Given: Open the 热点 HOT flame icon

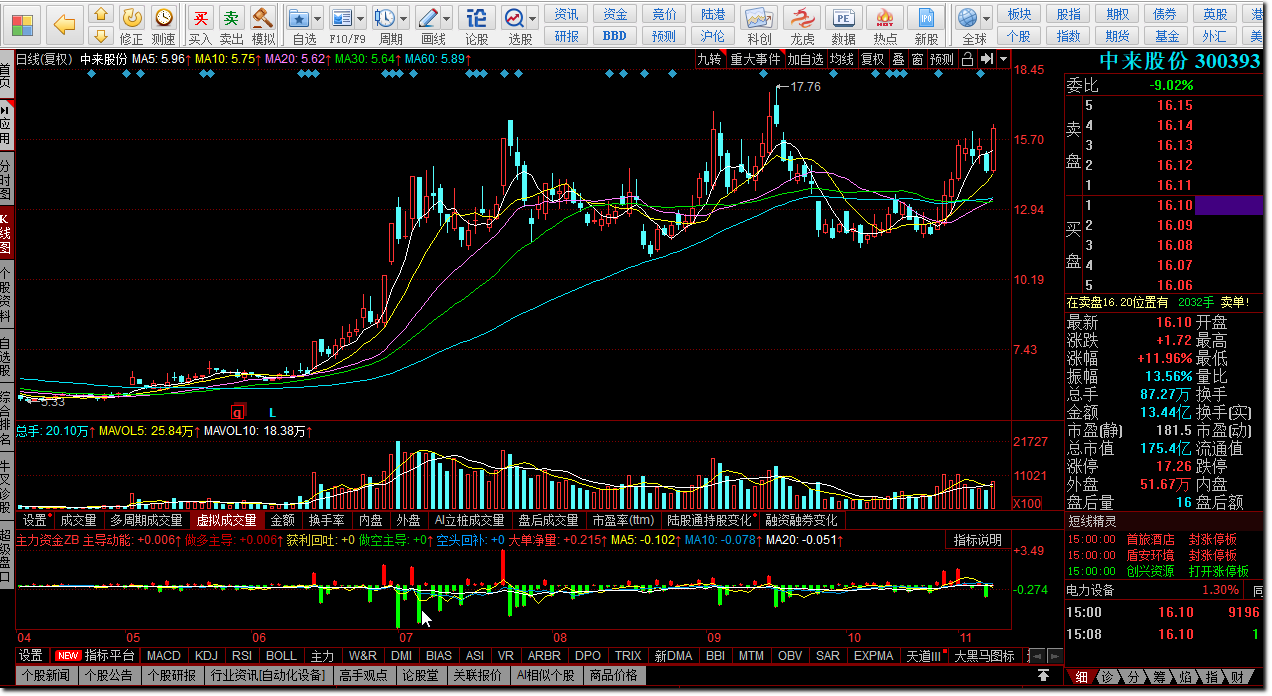Looking at the screenshot, I should tap(885, 18).
